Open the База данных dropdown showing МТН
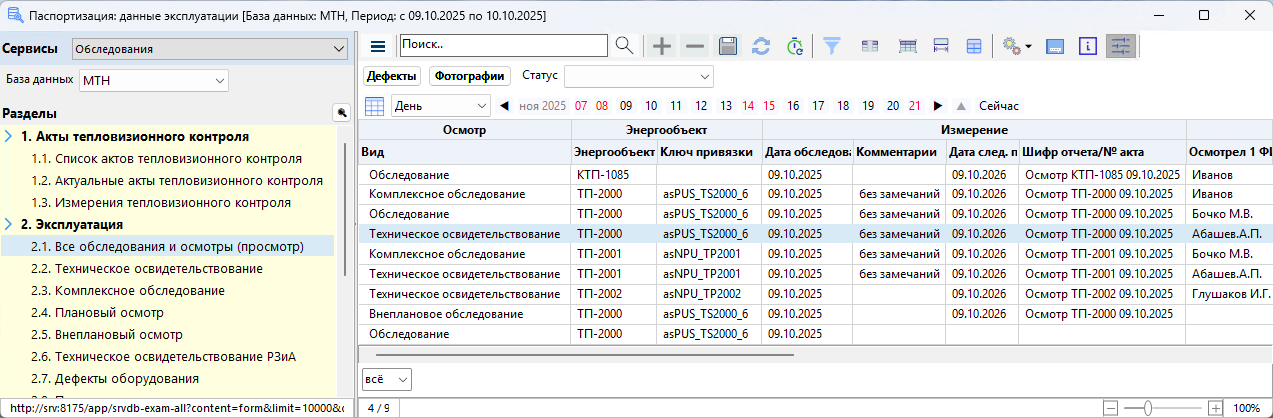The height and width of the screenshot is (418, 1273). click(154, 80)
